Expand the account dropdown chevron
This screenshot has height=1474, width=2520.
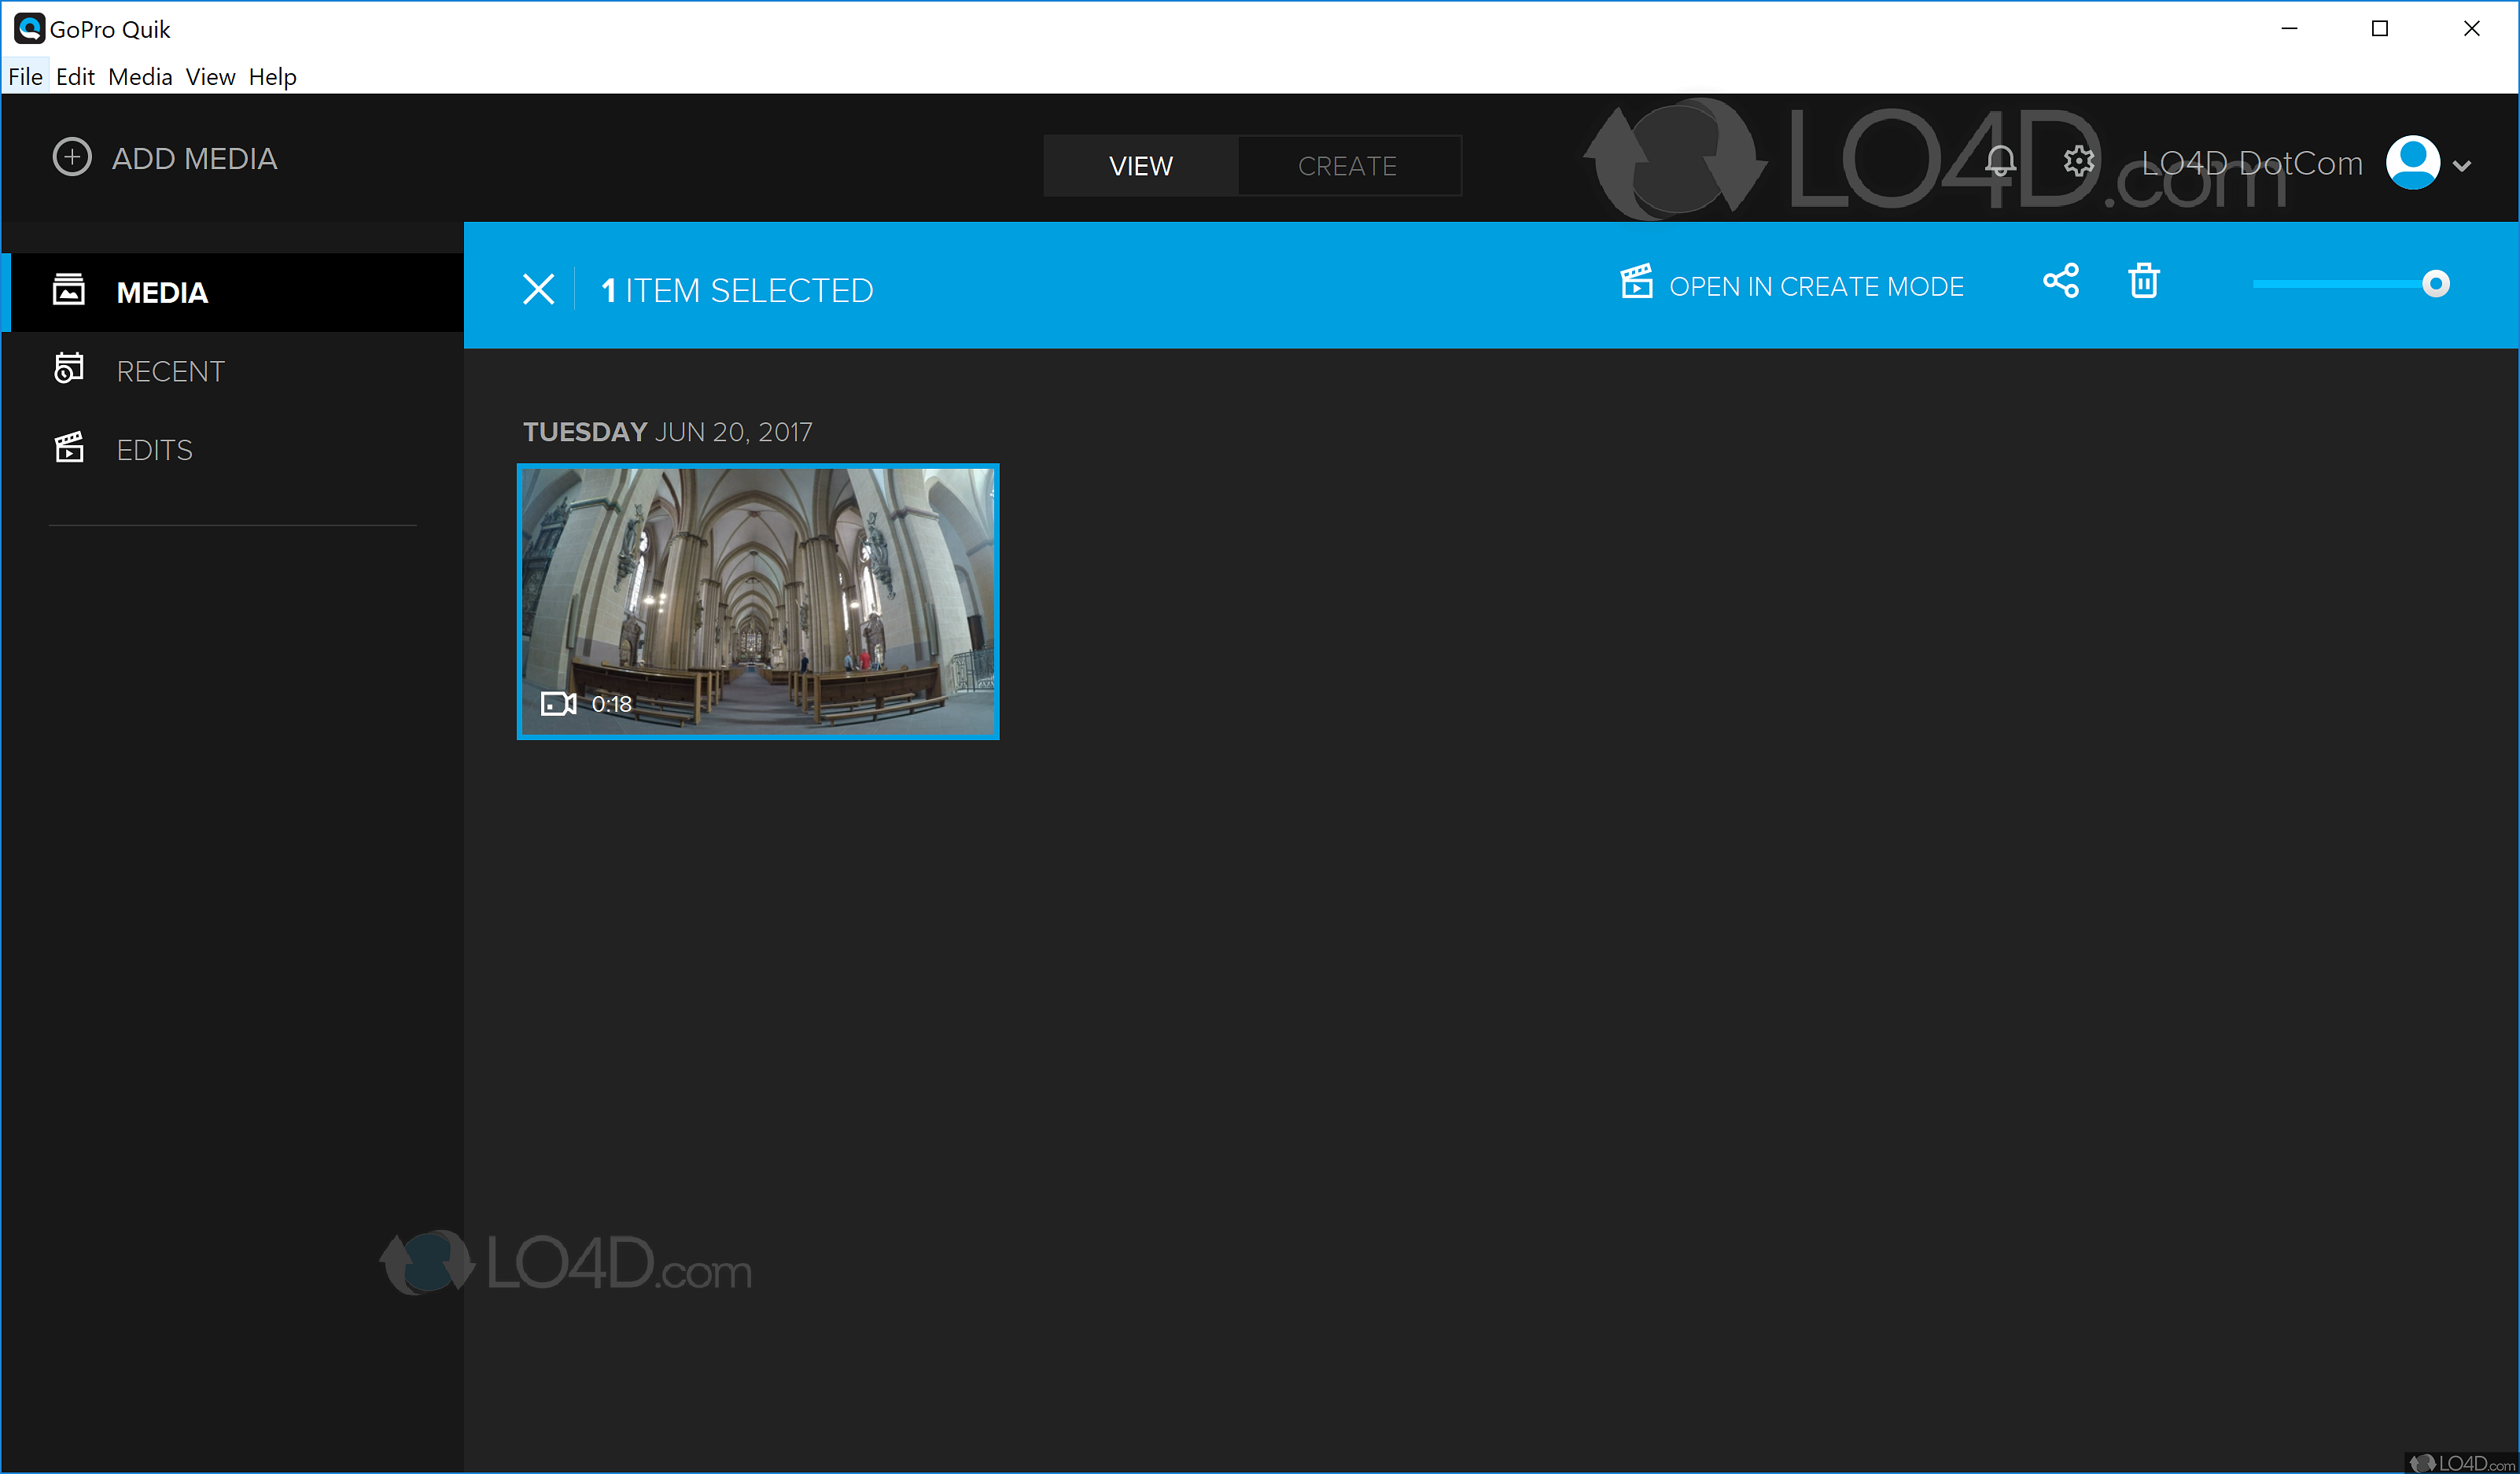click(x=2462, y=166)
